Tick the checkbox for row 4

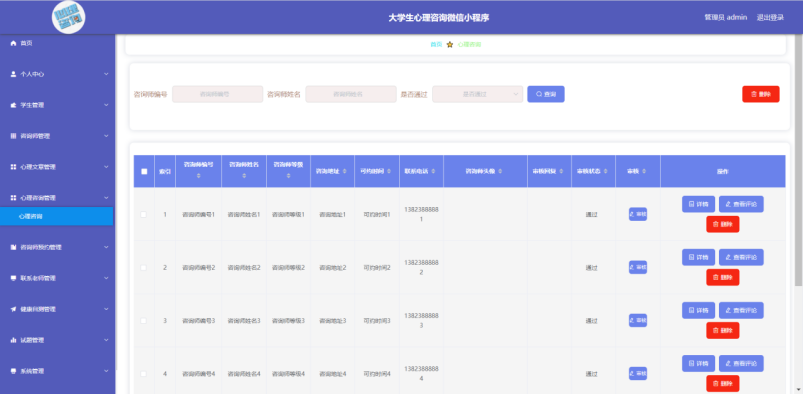[143, 374]
